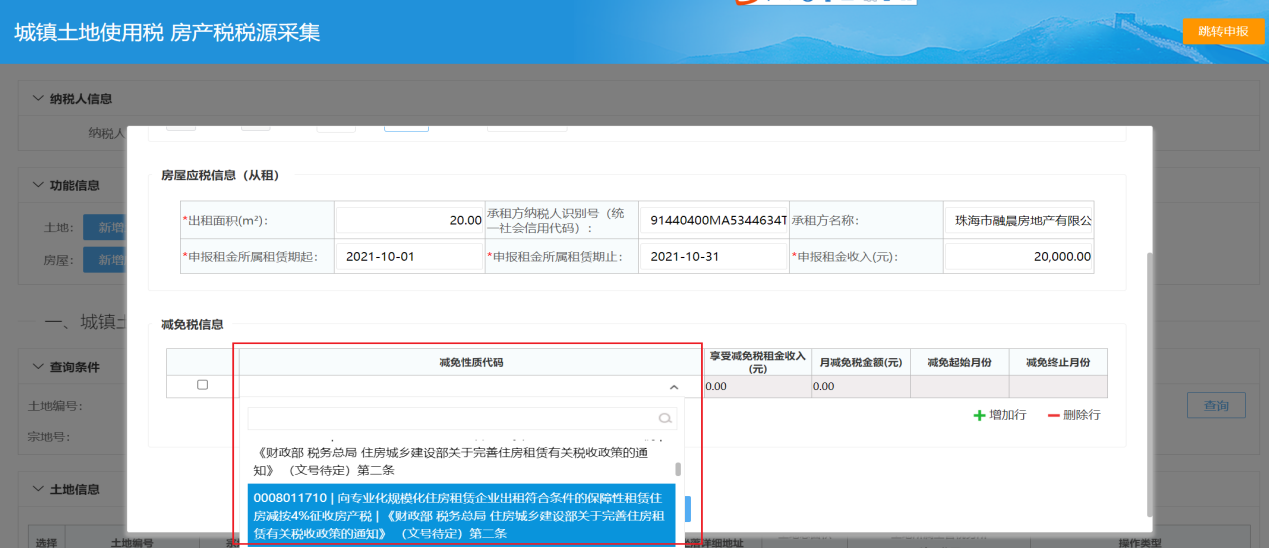Click the 申报租金收入 amount field
The image size is (1269, 548).
(x=1018, y=257)
